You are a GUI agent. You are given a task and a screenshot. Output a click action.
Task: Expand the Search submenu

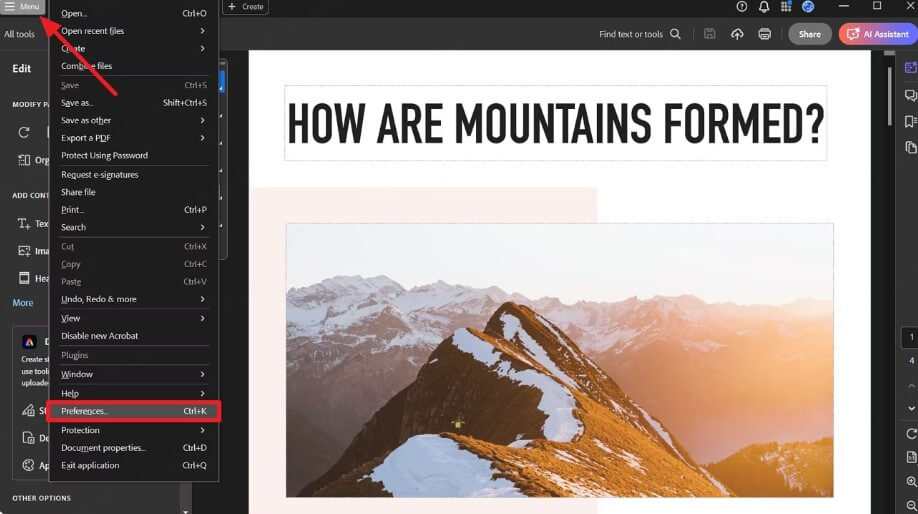(x=133, y=227)
